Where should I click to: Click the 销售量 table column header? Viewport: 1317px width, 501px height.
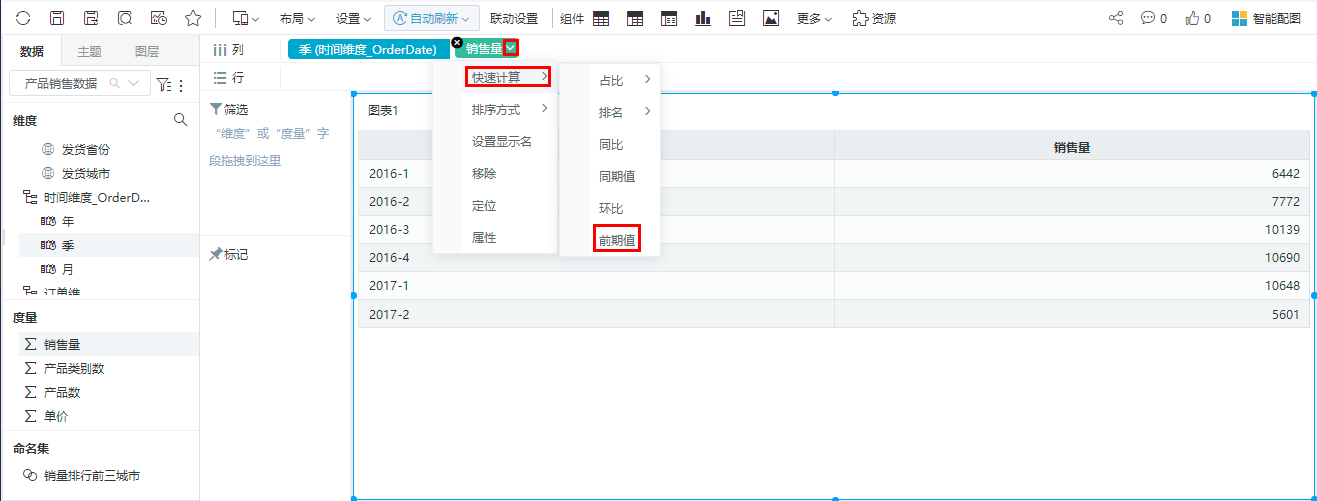pyautogui.click(x=1071, y=147)
